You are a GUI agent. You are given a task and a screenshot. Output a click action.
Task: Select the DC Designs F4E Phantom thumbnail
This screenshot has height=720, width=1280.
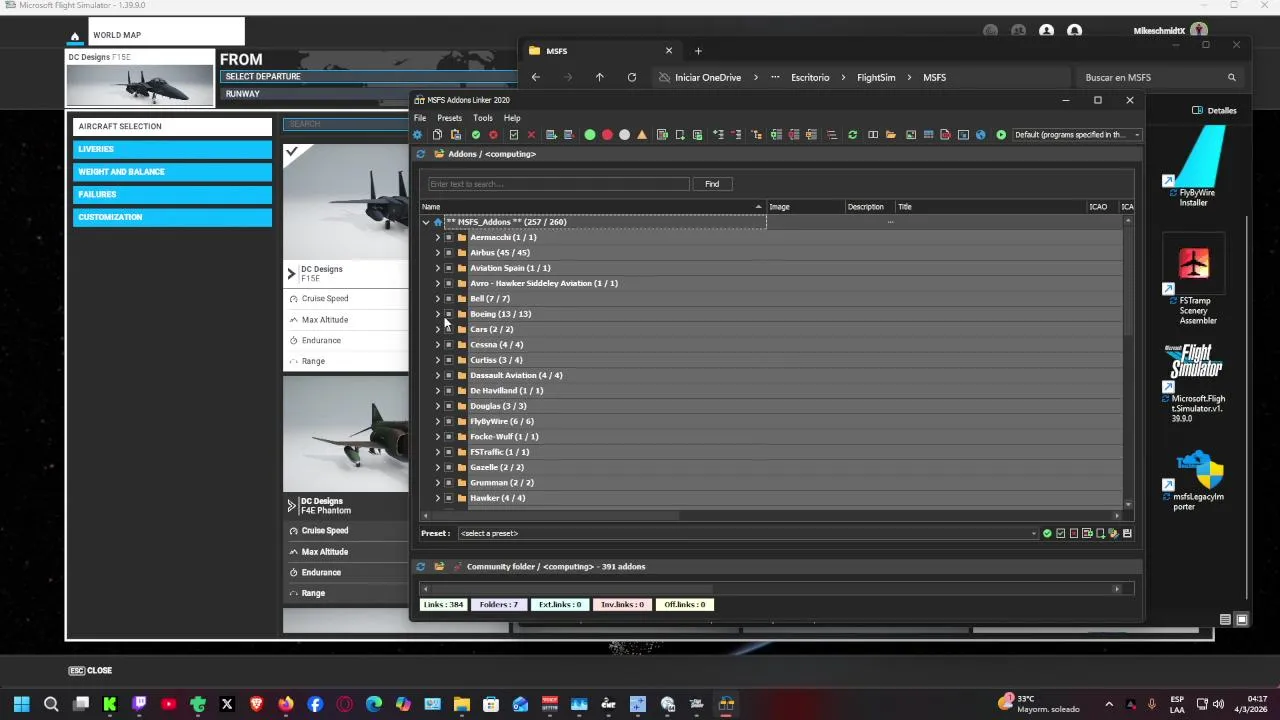pyautogui.click(x=346, y=434)
